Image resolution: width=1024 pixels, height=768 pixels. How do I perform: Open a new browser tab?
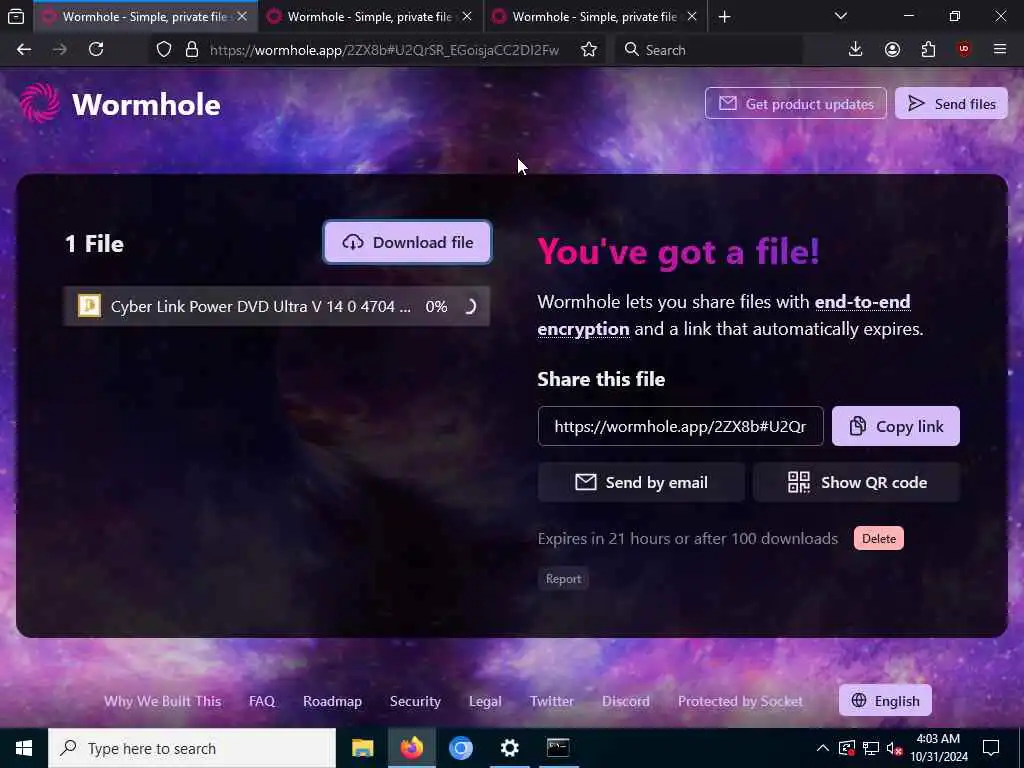[x=724, y=17]
